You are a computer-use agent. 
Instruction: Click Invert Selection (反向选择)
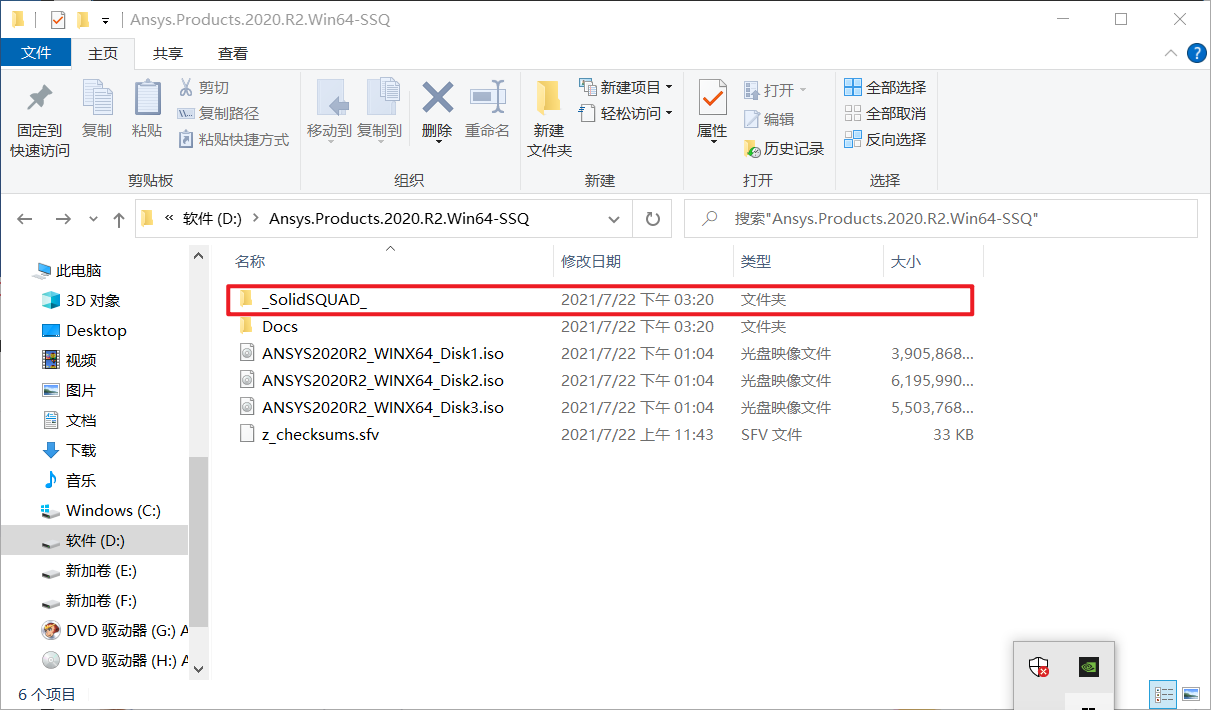pos(885,140)
